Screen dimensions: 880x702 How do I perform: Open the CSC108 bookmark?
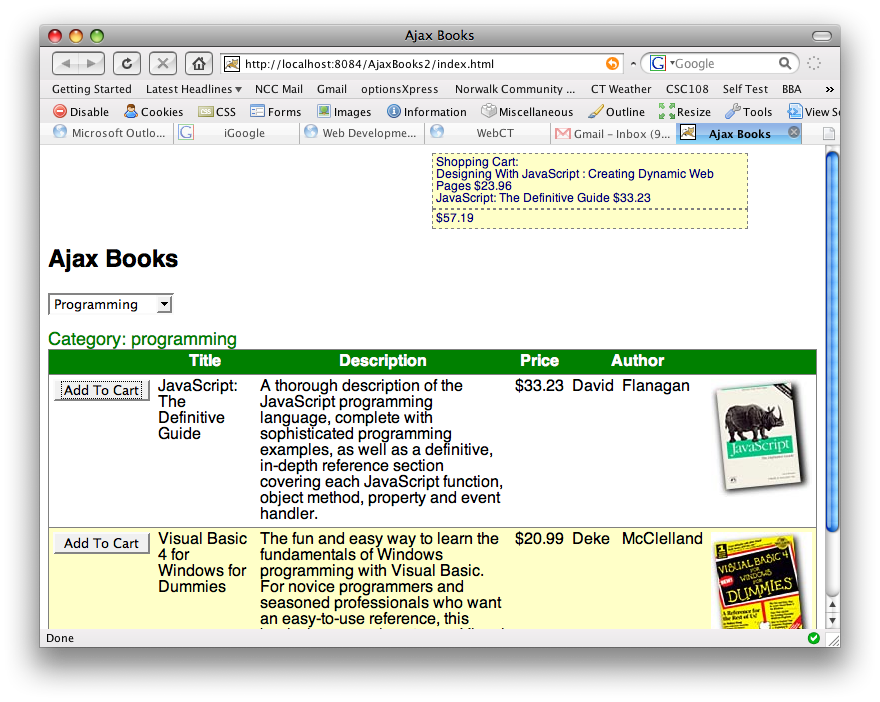click(x=687, y=89)
